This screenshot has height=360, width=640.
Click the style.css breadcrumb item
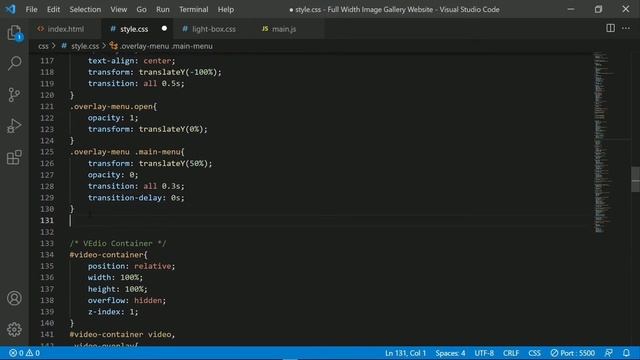tap(84, 46)
